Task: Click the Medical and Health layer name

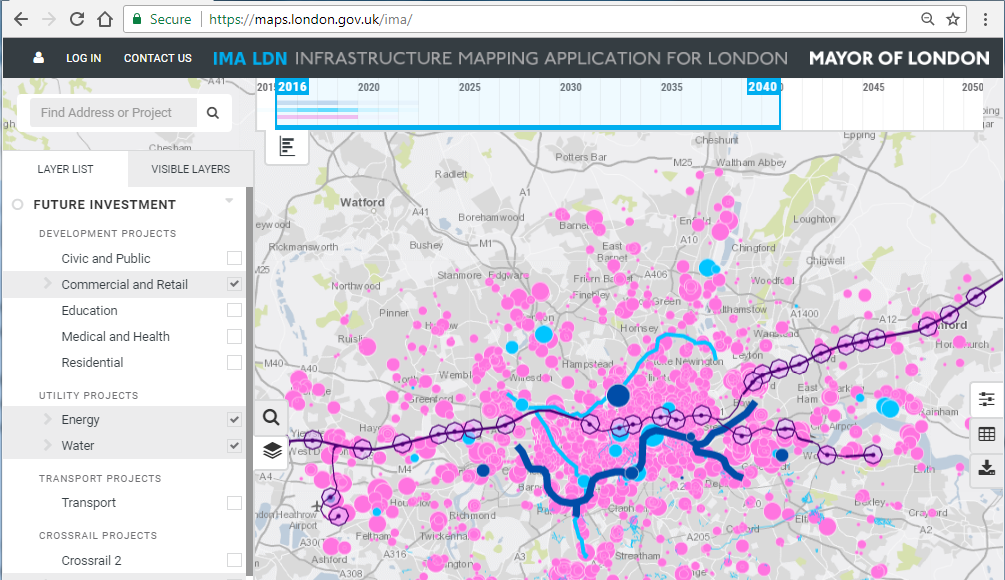Action: tap(115, 336)
